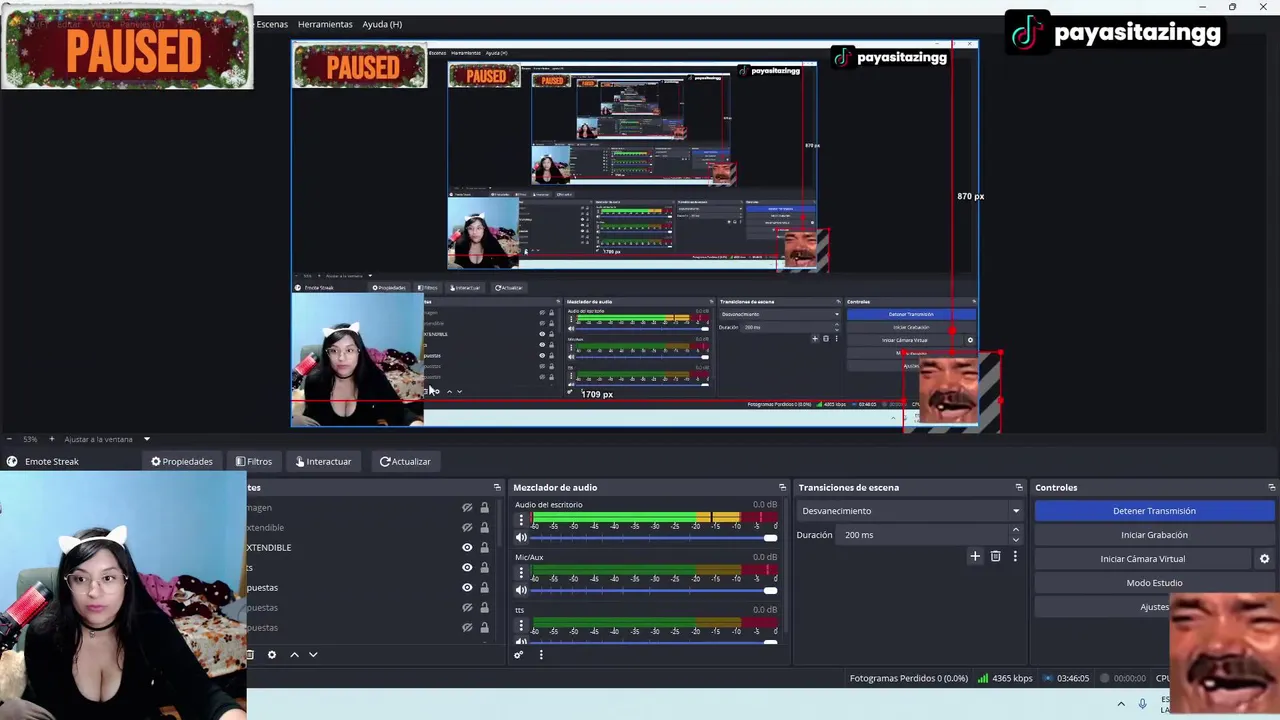The height and width of the screenshot is (720, 1280).
Task: Pop out the Transiciones de escena dock
Action: coord(1018,487)
